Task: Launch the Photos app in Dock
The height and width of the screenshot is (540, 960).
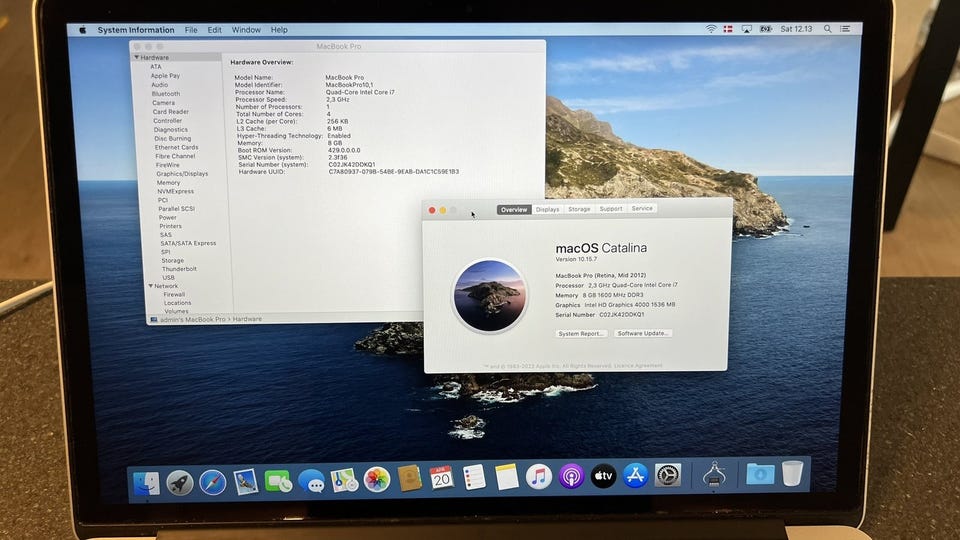Action: [377, 479]
